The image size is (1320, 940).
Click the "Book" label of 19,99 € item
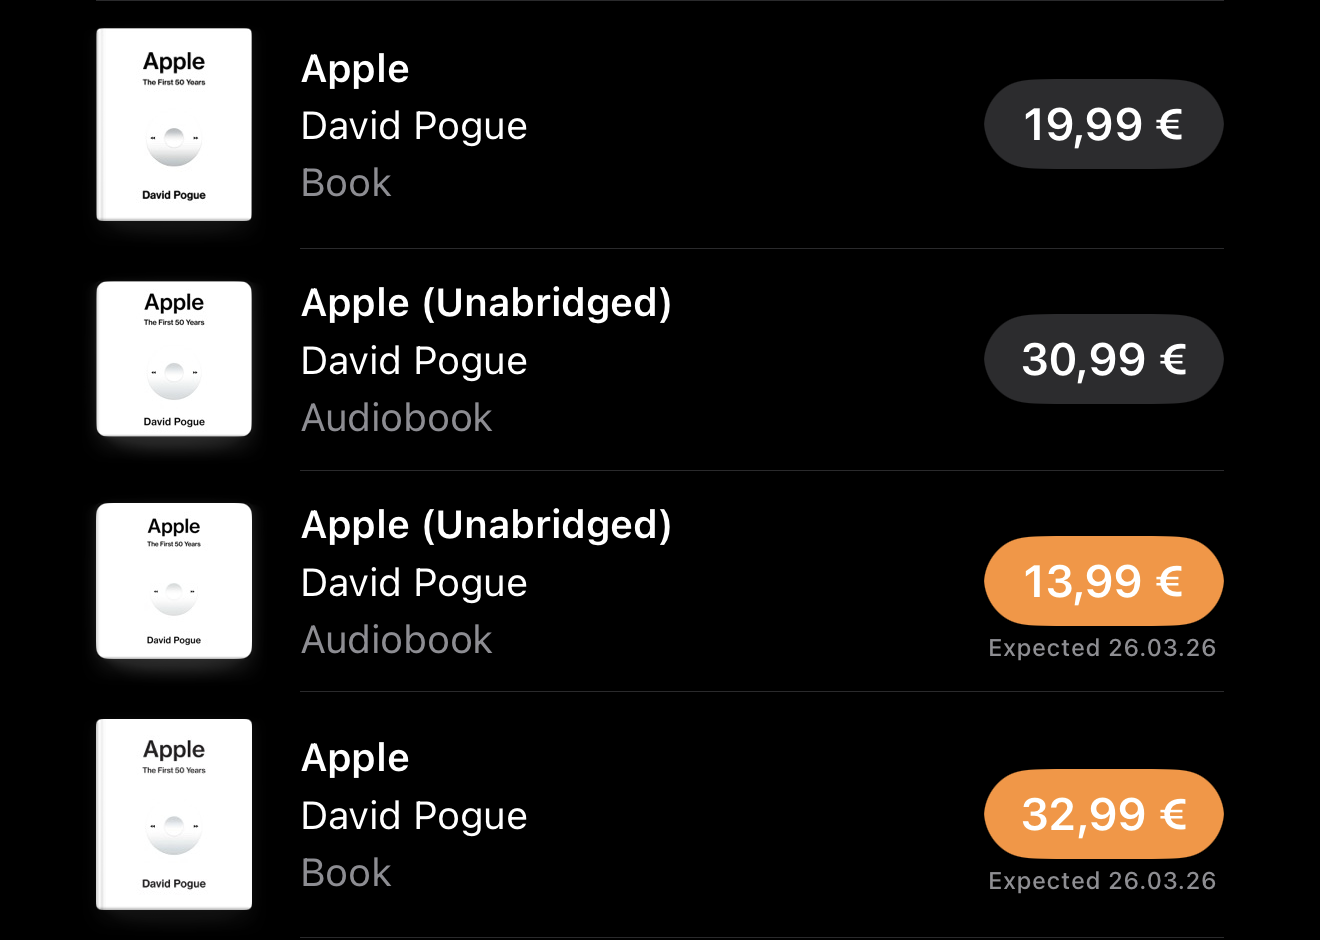point(346,183)
